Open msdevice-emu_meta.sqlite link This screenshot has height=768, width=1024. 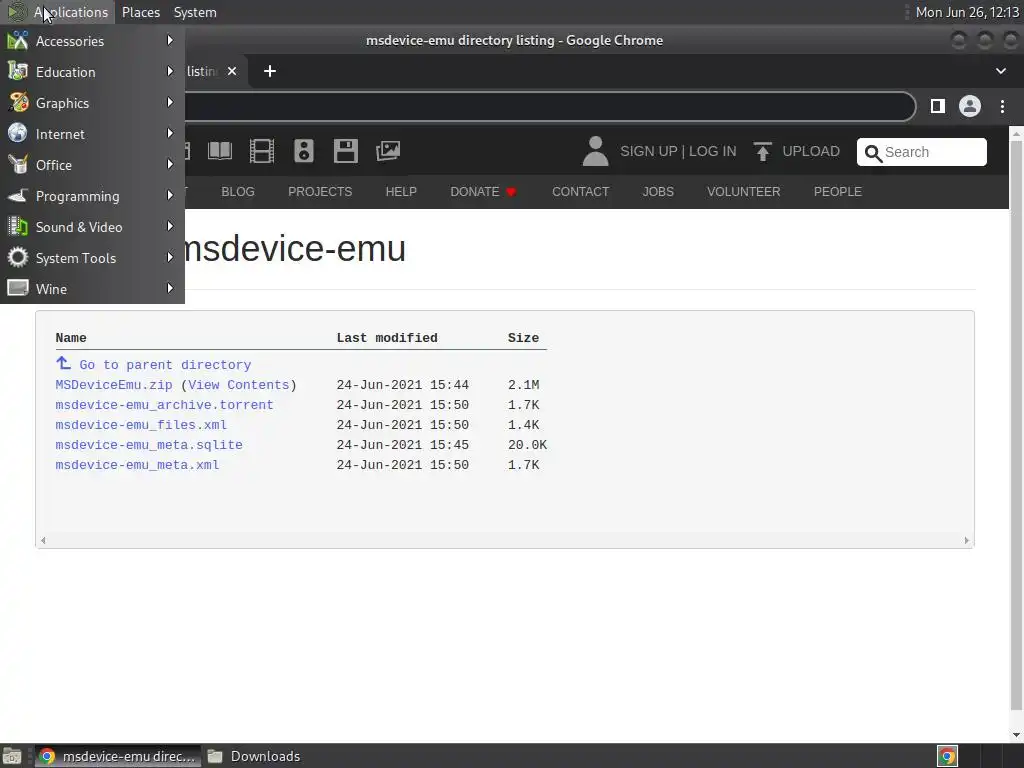[x=149, y=445]
